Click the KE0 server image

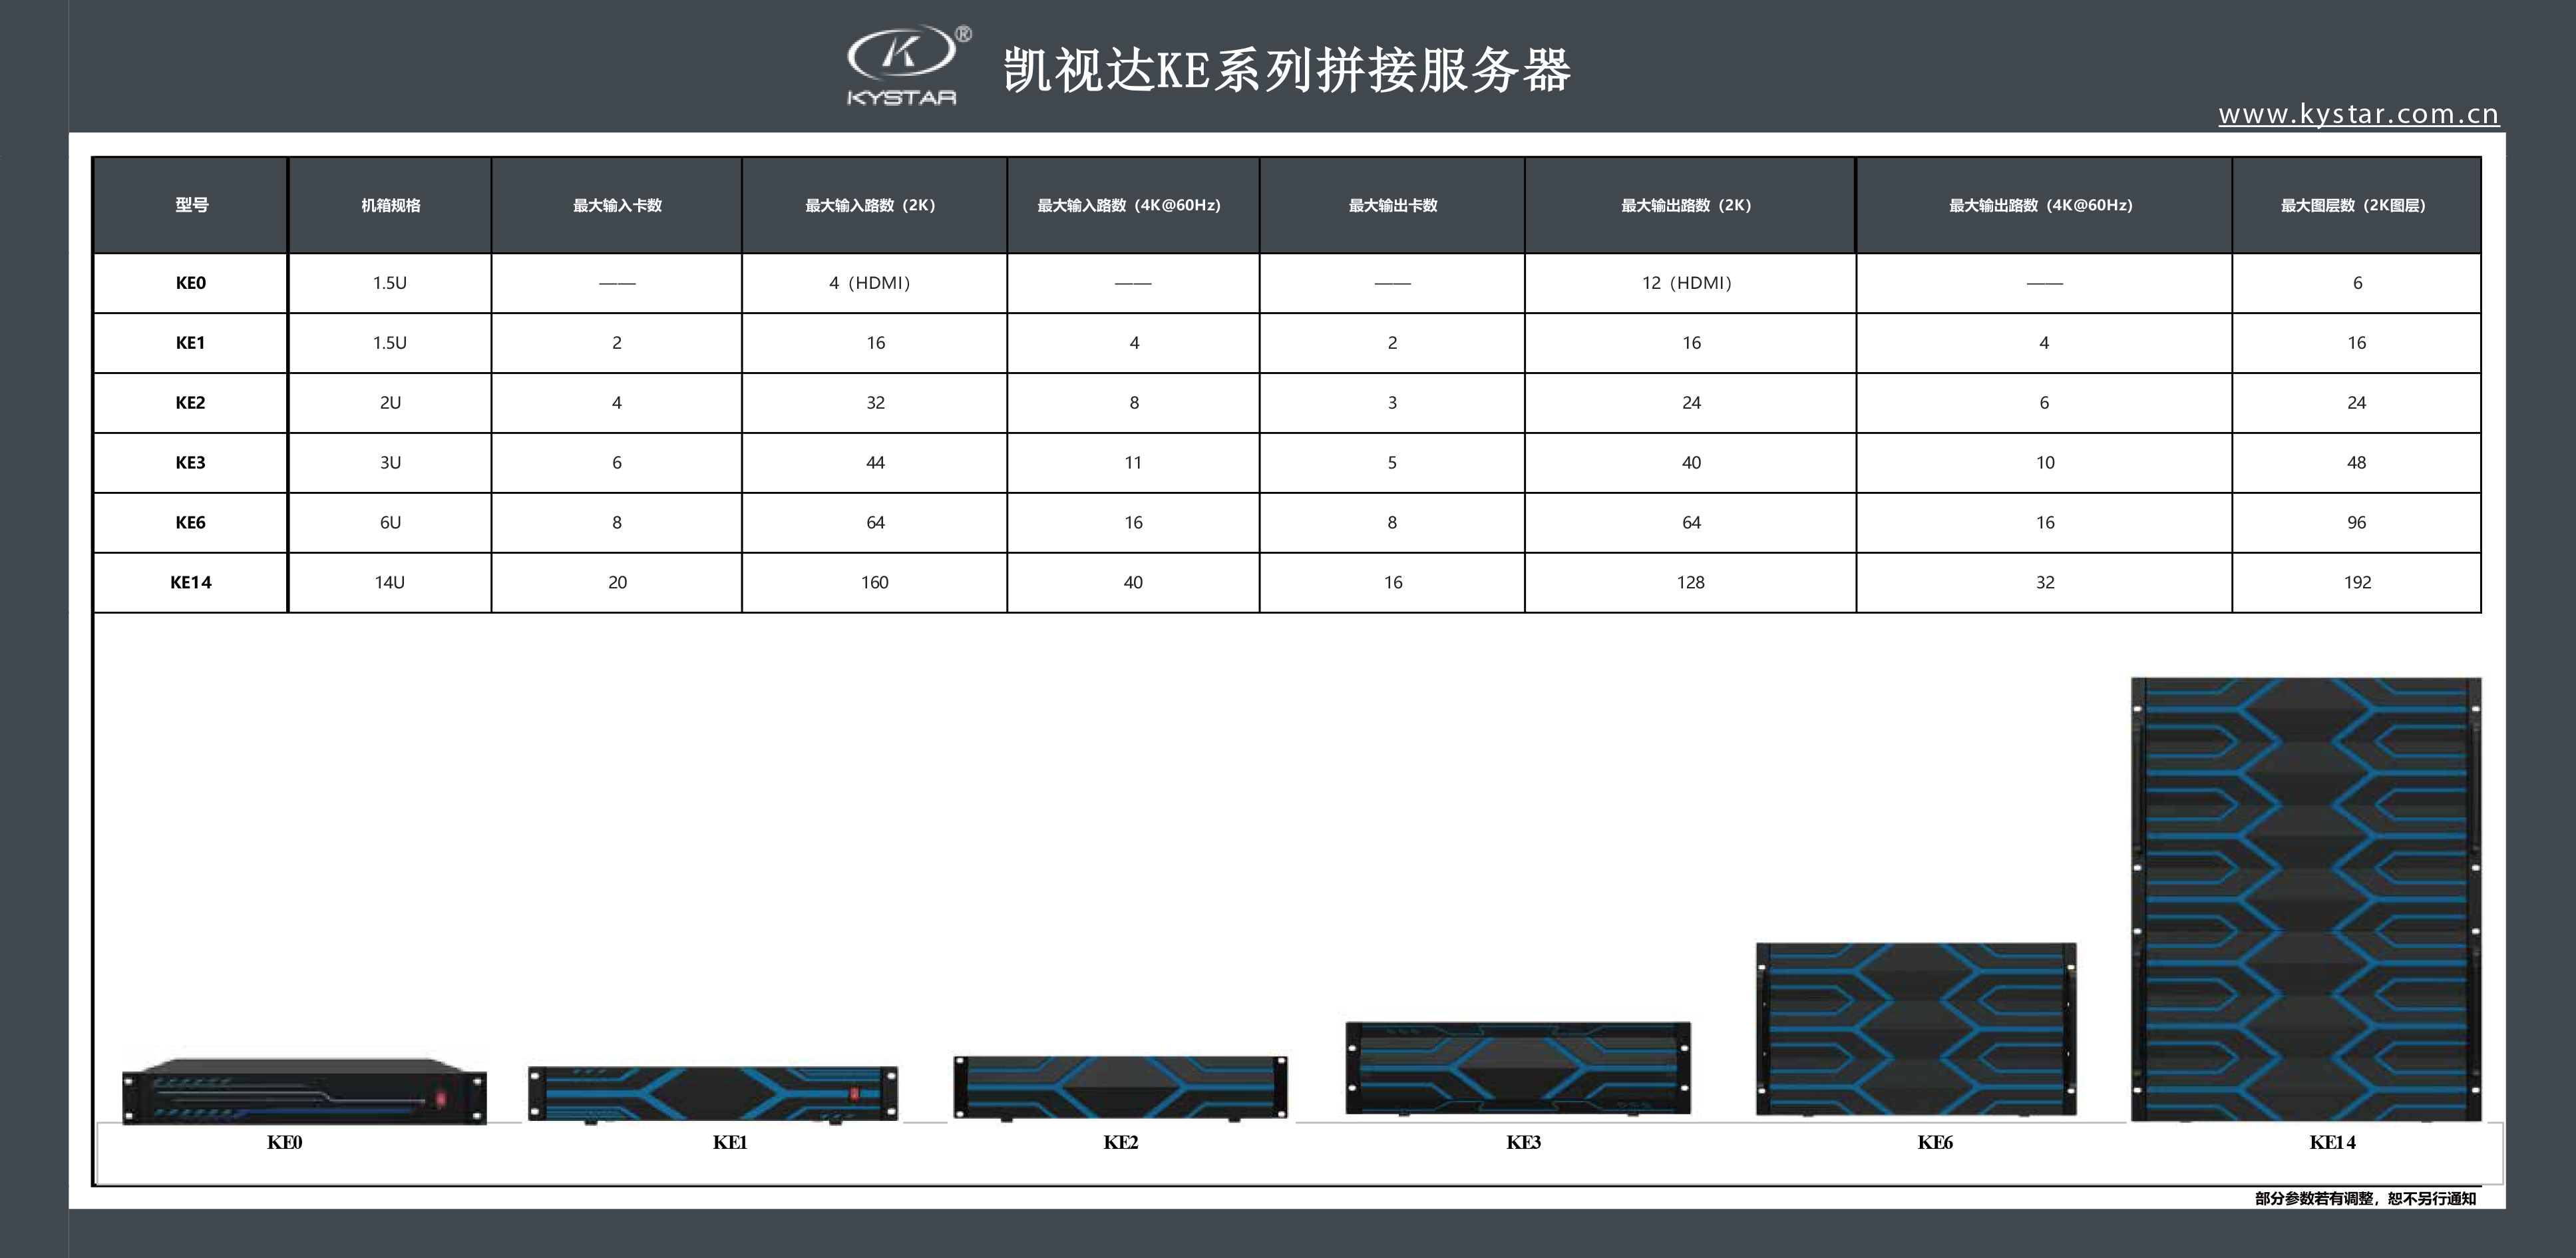(x=304, y=1091)
